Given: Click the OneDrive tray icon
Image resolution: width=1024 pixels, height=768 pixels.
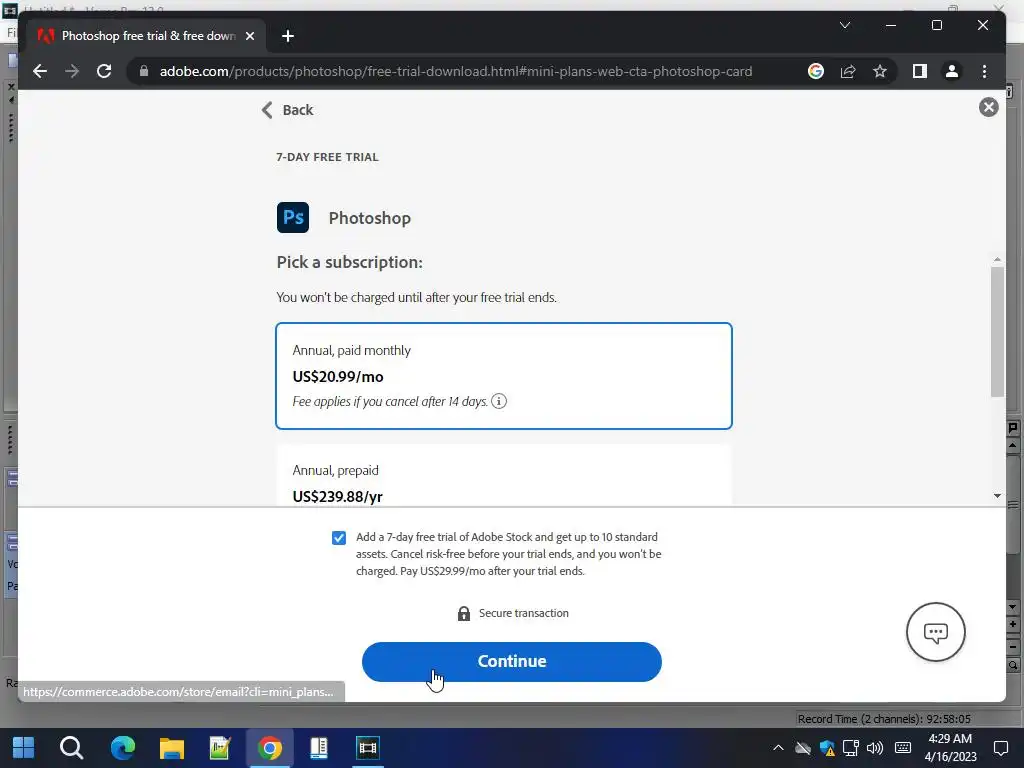Looking at the screenshot, I should click(x=803, y=748).
